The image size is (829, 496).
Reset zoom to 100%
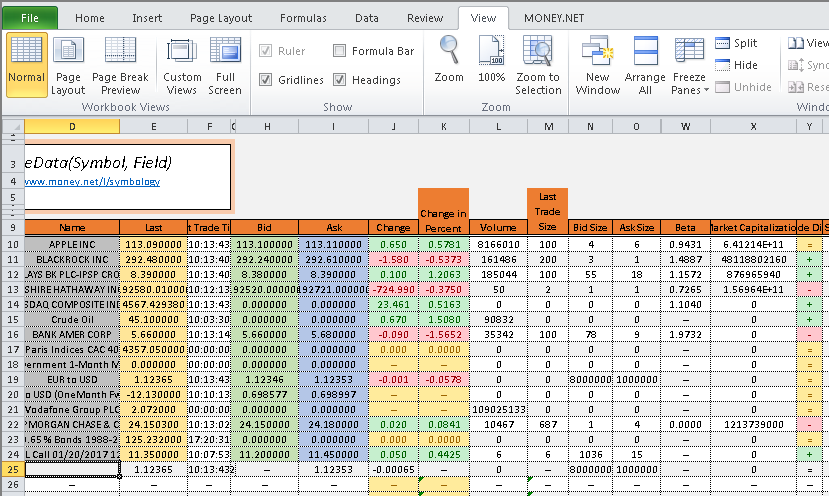coord(491,59)
